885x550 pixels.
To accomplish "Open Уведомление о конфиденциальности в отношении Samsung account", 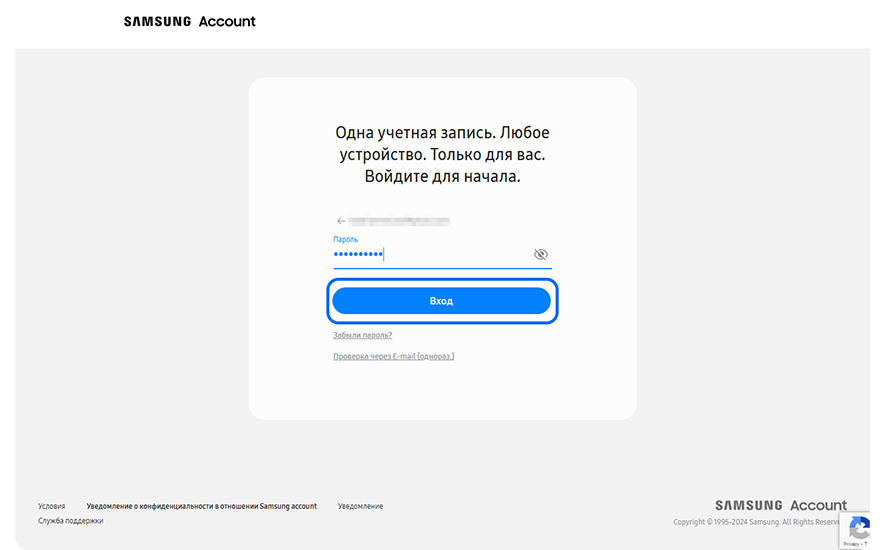I will (201, 506).
